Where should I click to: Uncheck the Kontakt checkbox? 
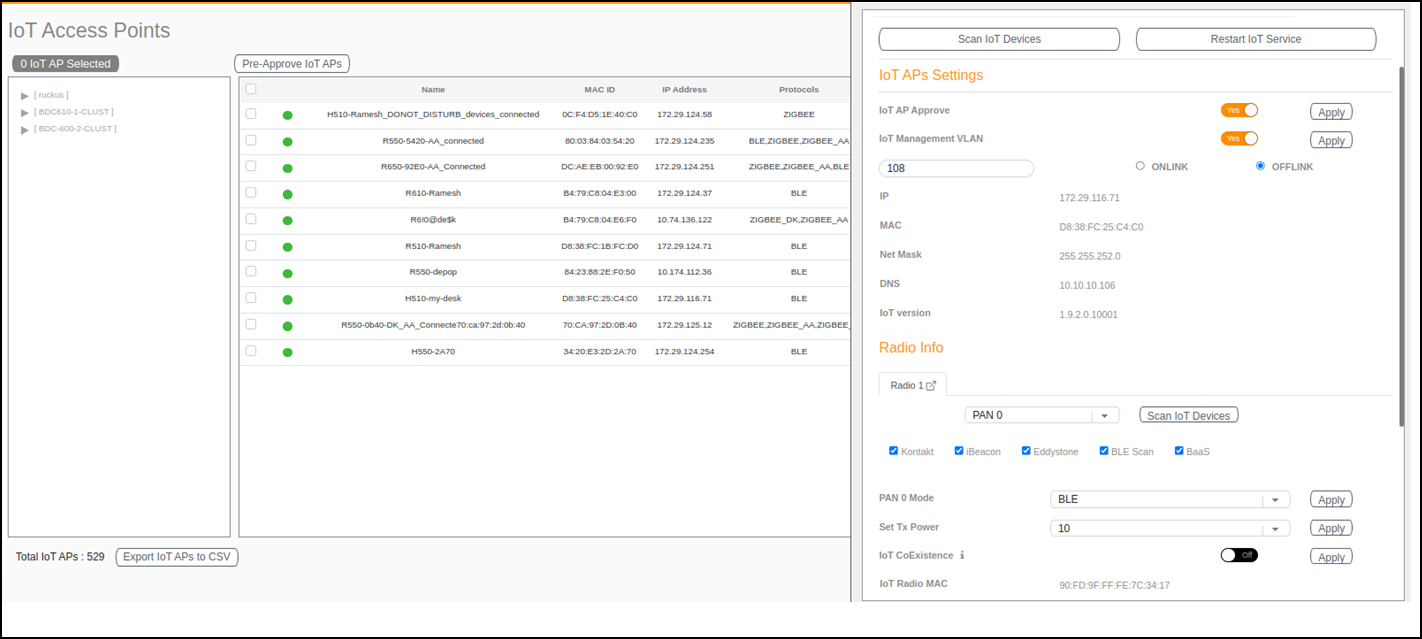(x=894, y=451)
